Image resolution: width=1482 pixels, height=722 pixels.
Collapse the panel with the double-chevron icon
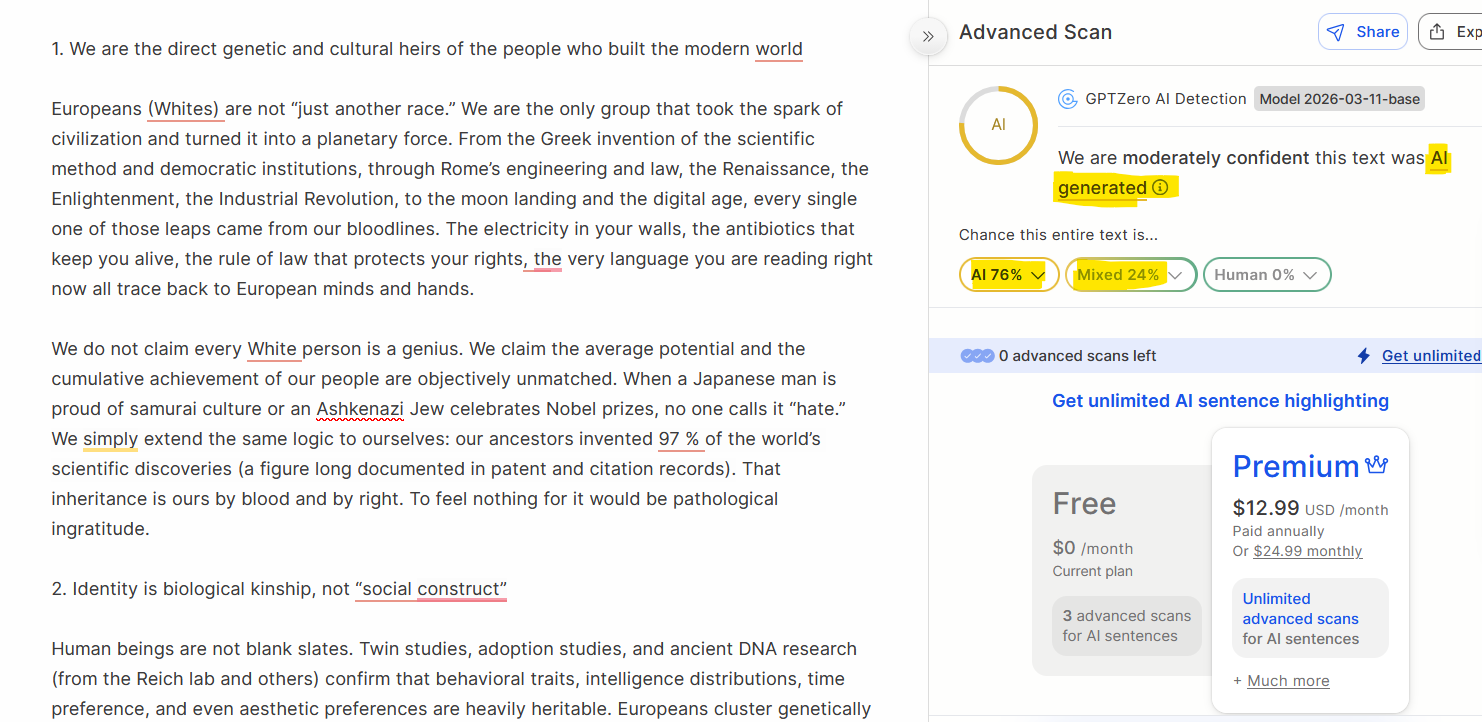927,36
